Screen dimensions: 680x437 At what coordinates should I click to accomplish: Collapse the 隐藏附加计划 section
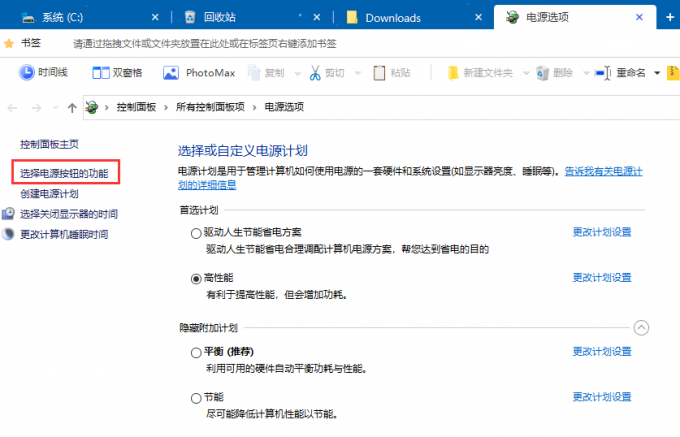(x=641, y=328)
